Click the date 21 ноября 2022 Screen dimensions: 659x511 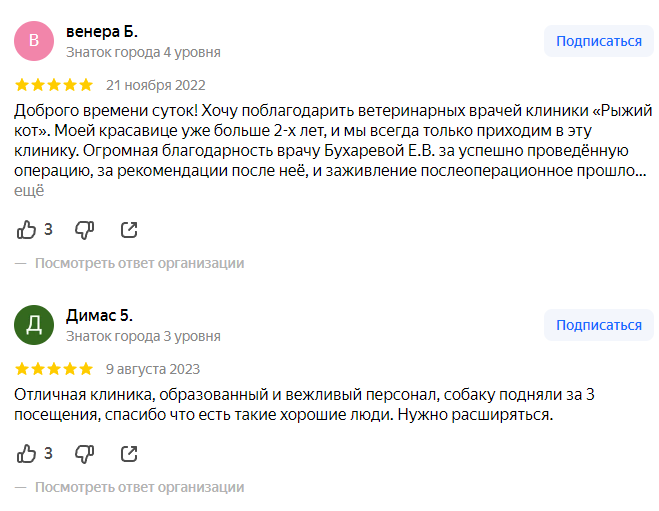(x=155, y=85)
